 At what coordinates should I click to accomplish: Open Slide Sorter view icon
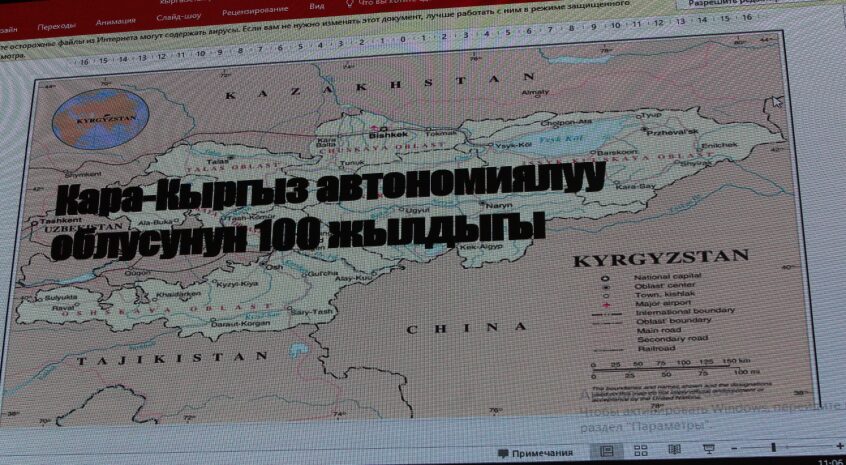click(x=641, y=451)
